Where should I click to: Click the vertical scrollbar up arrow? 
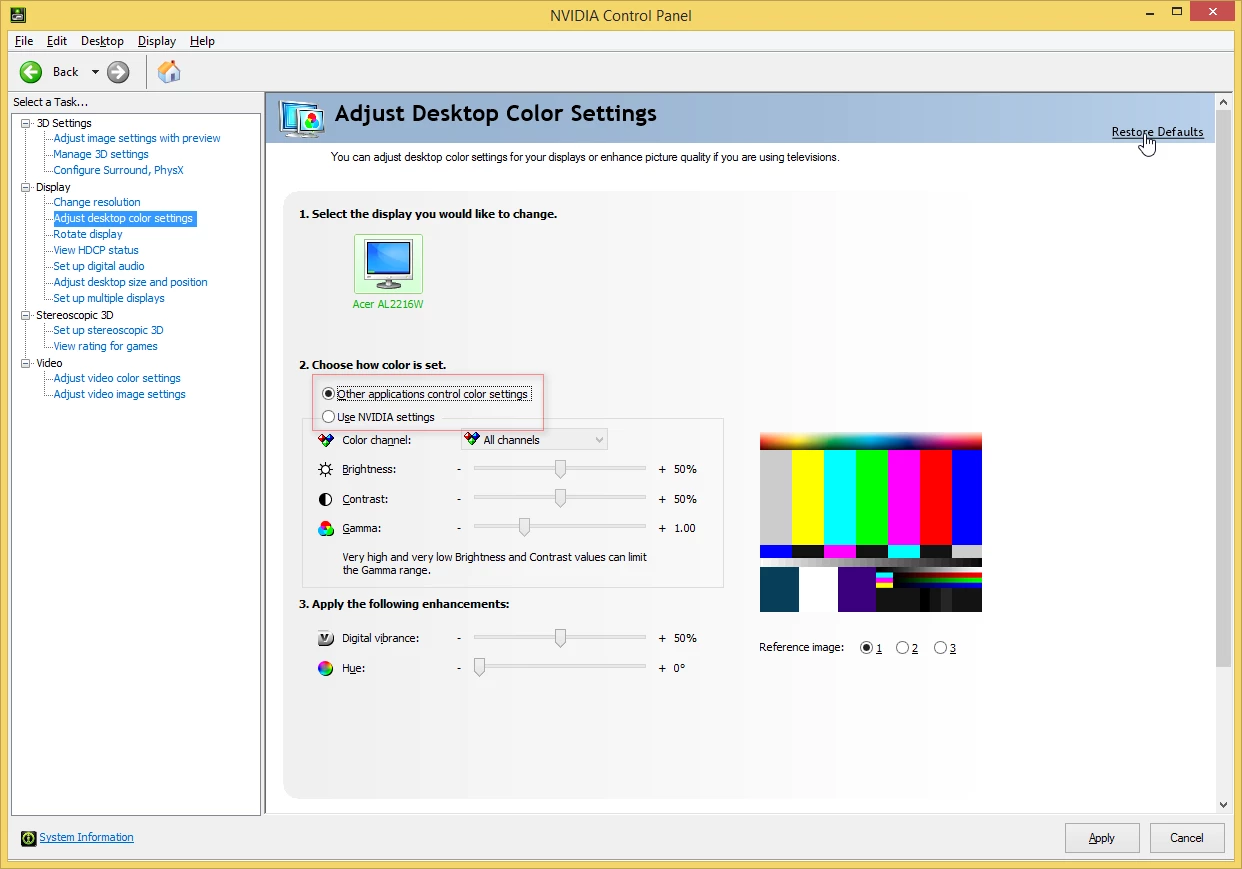click(1223, 101)
